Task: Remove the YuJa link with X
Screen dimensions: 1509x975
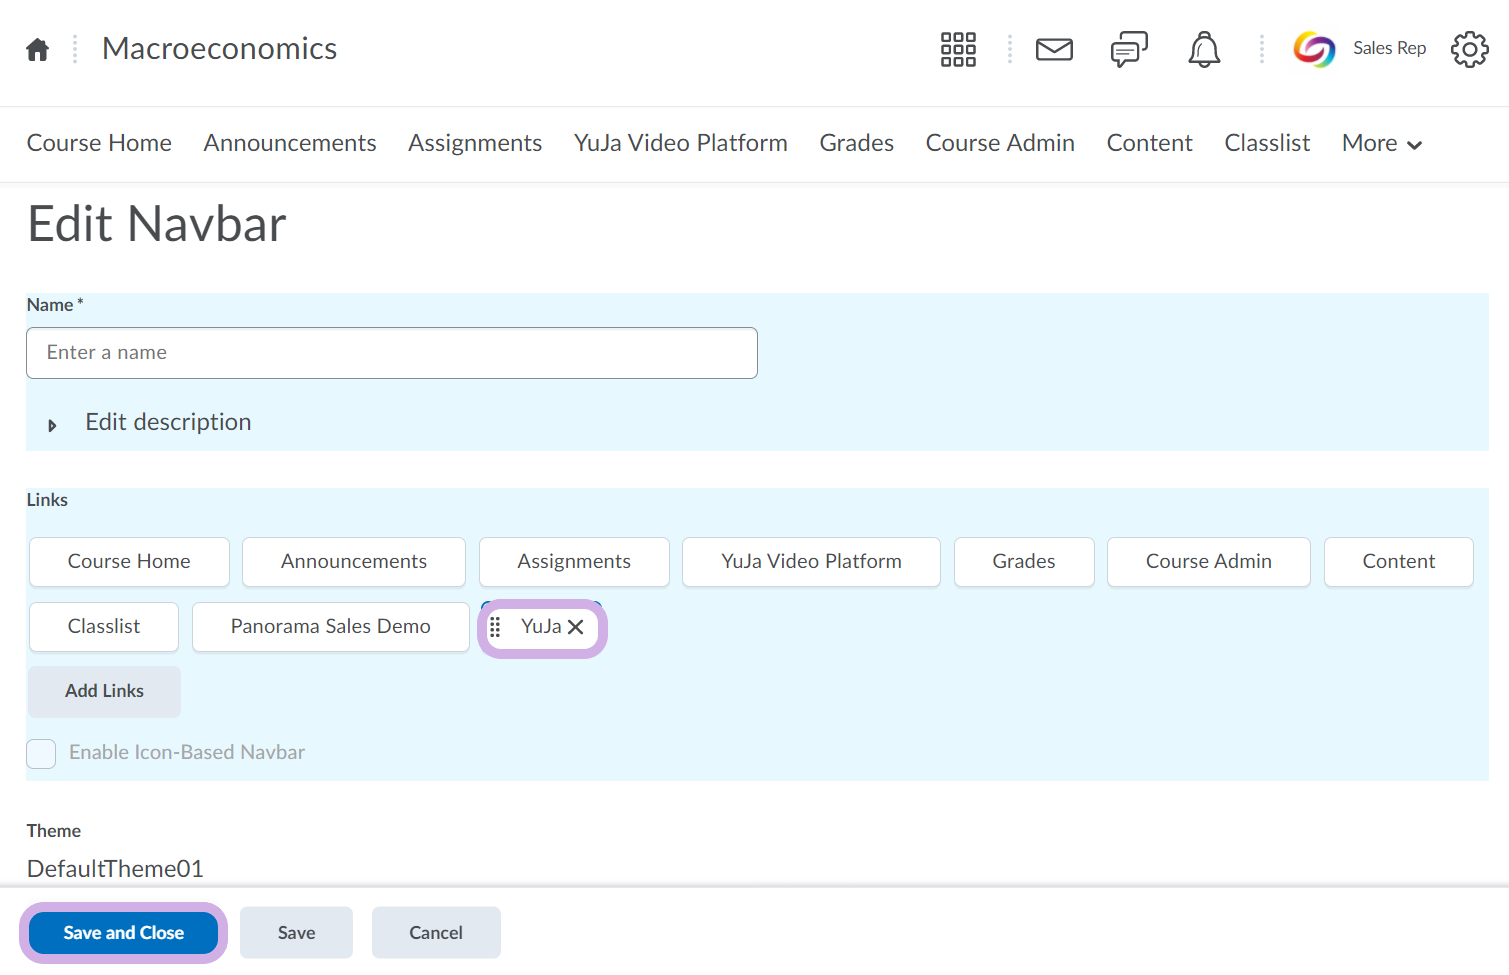Action: 576,627
